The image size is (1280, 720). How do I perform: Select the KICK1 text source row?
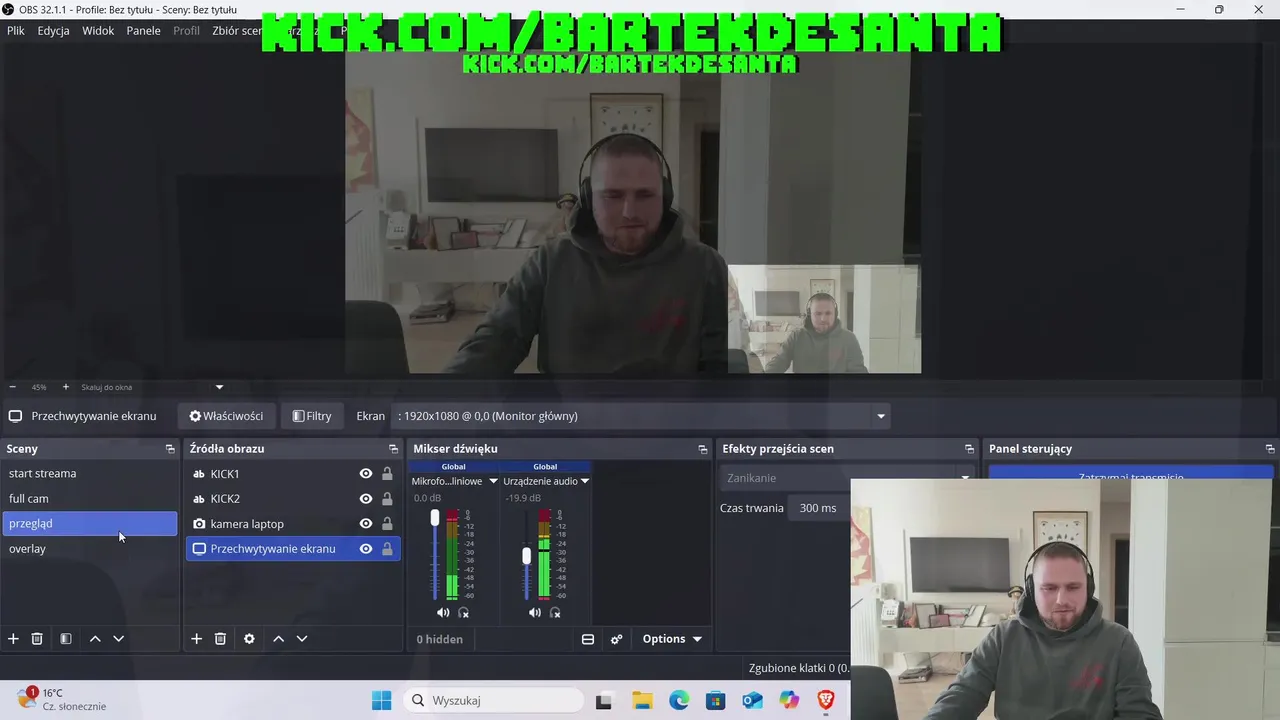point(293,474)
